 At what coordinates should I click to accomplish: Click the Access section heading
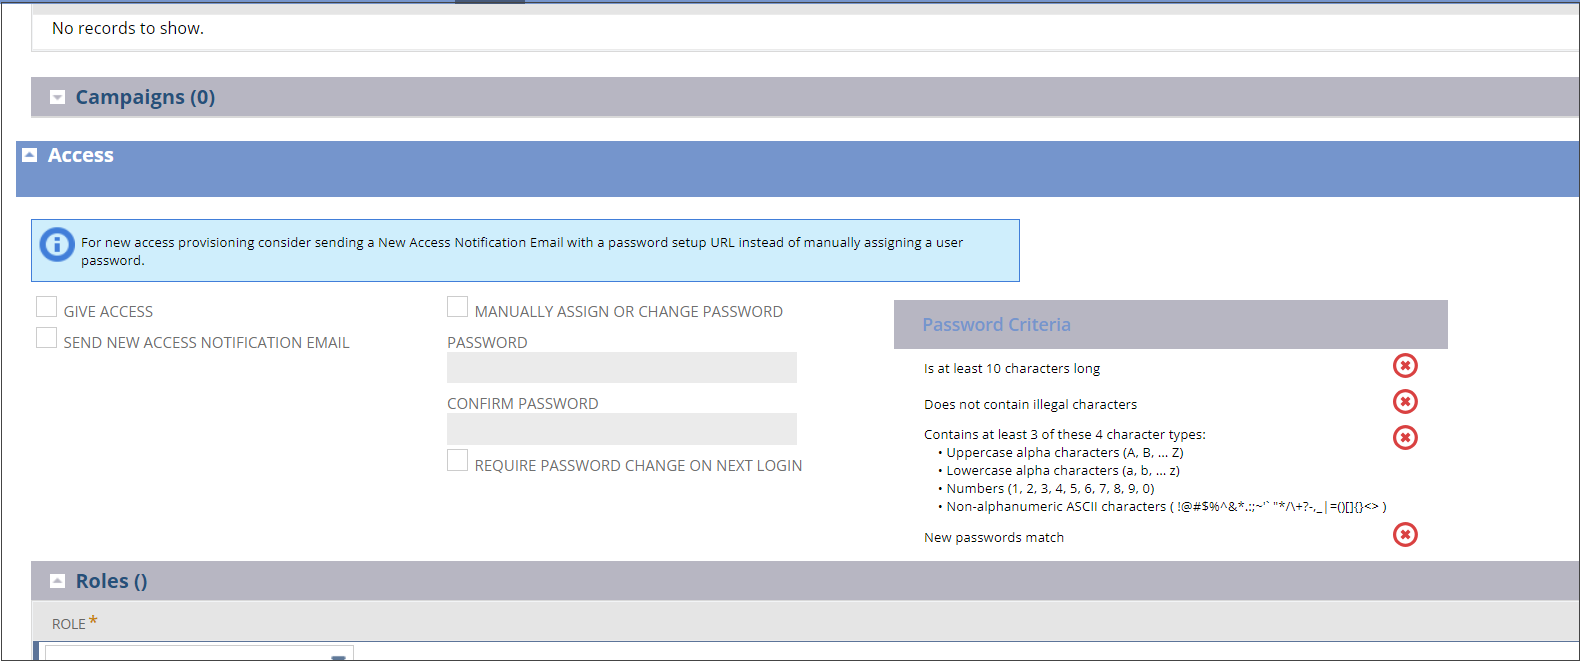click(81, 155)
